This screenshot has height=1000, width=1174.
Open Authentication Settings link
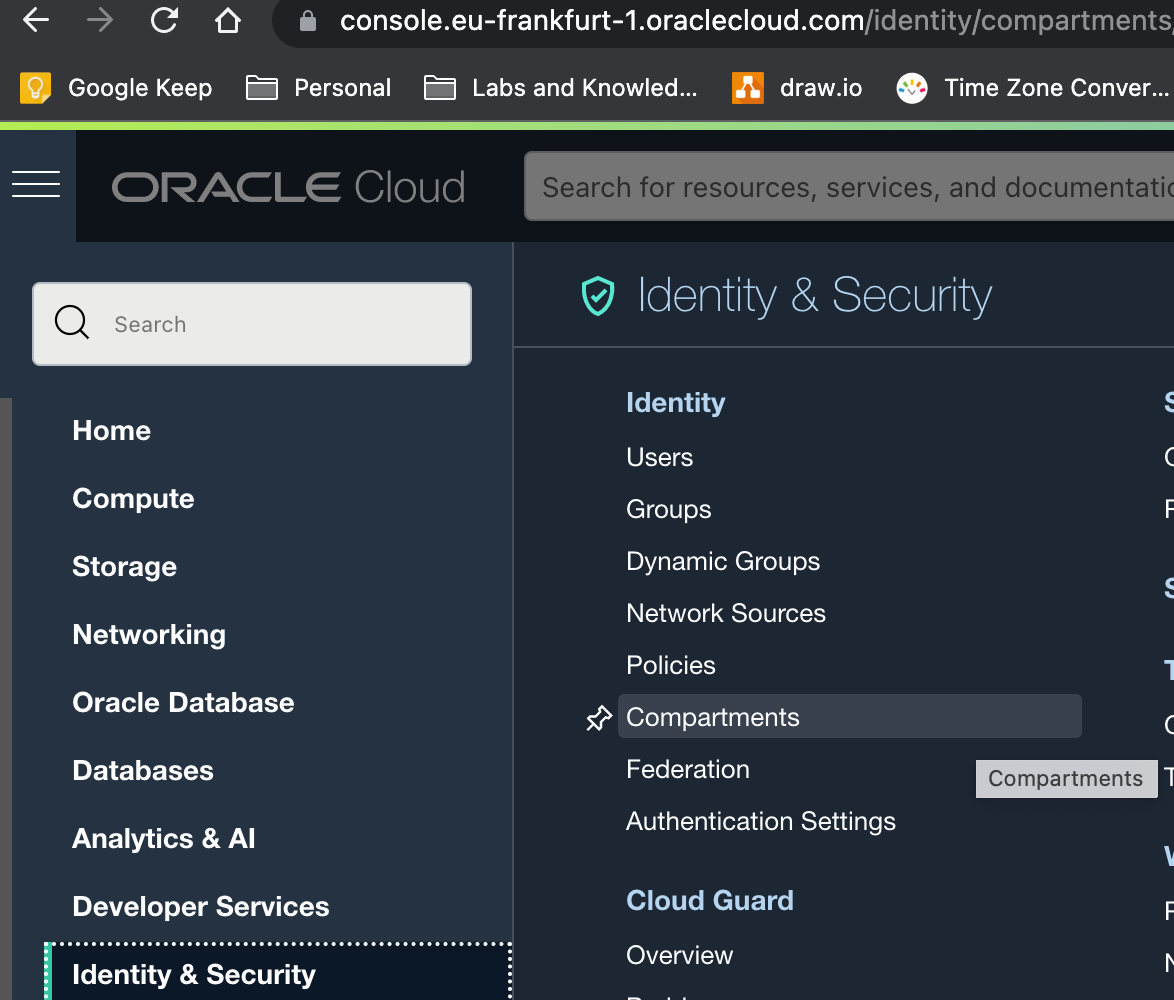pos(761,822)
